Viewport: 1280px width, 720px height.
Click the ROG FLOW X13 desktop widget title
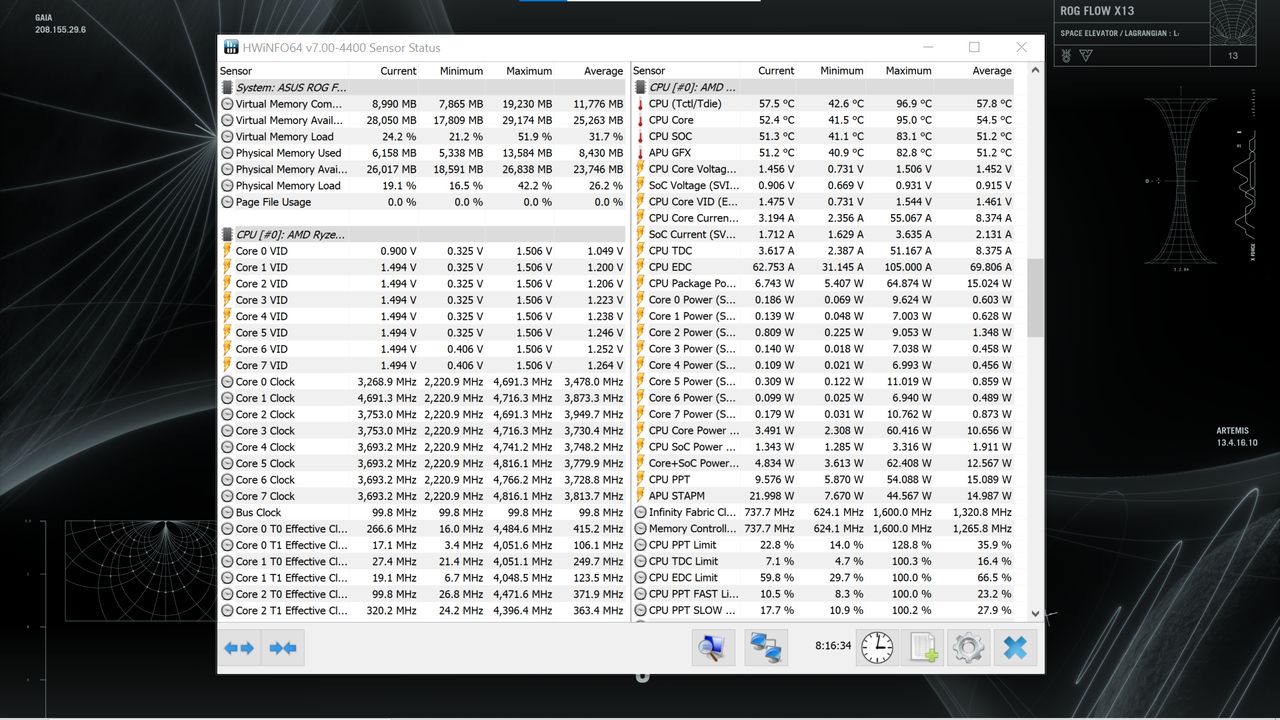[1097, 11]
